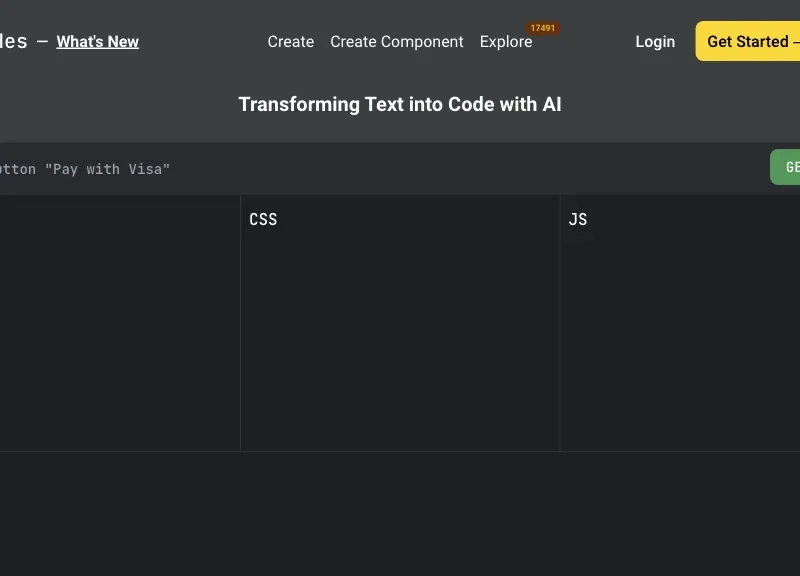Open Create Component in the navigation
Screen dimensions: 800x576
[x=397, y=42]
